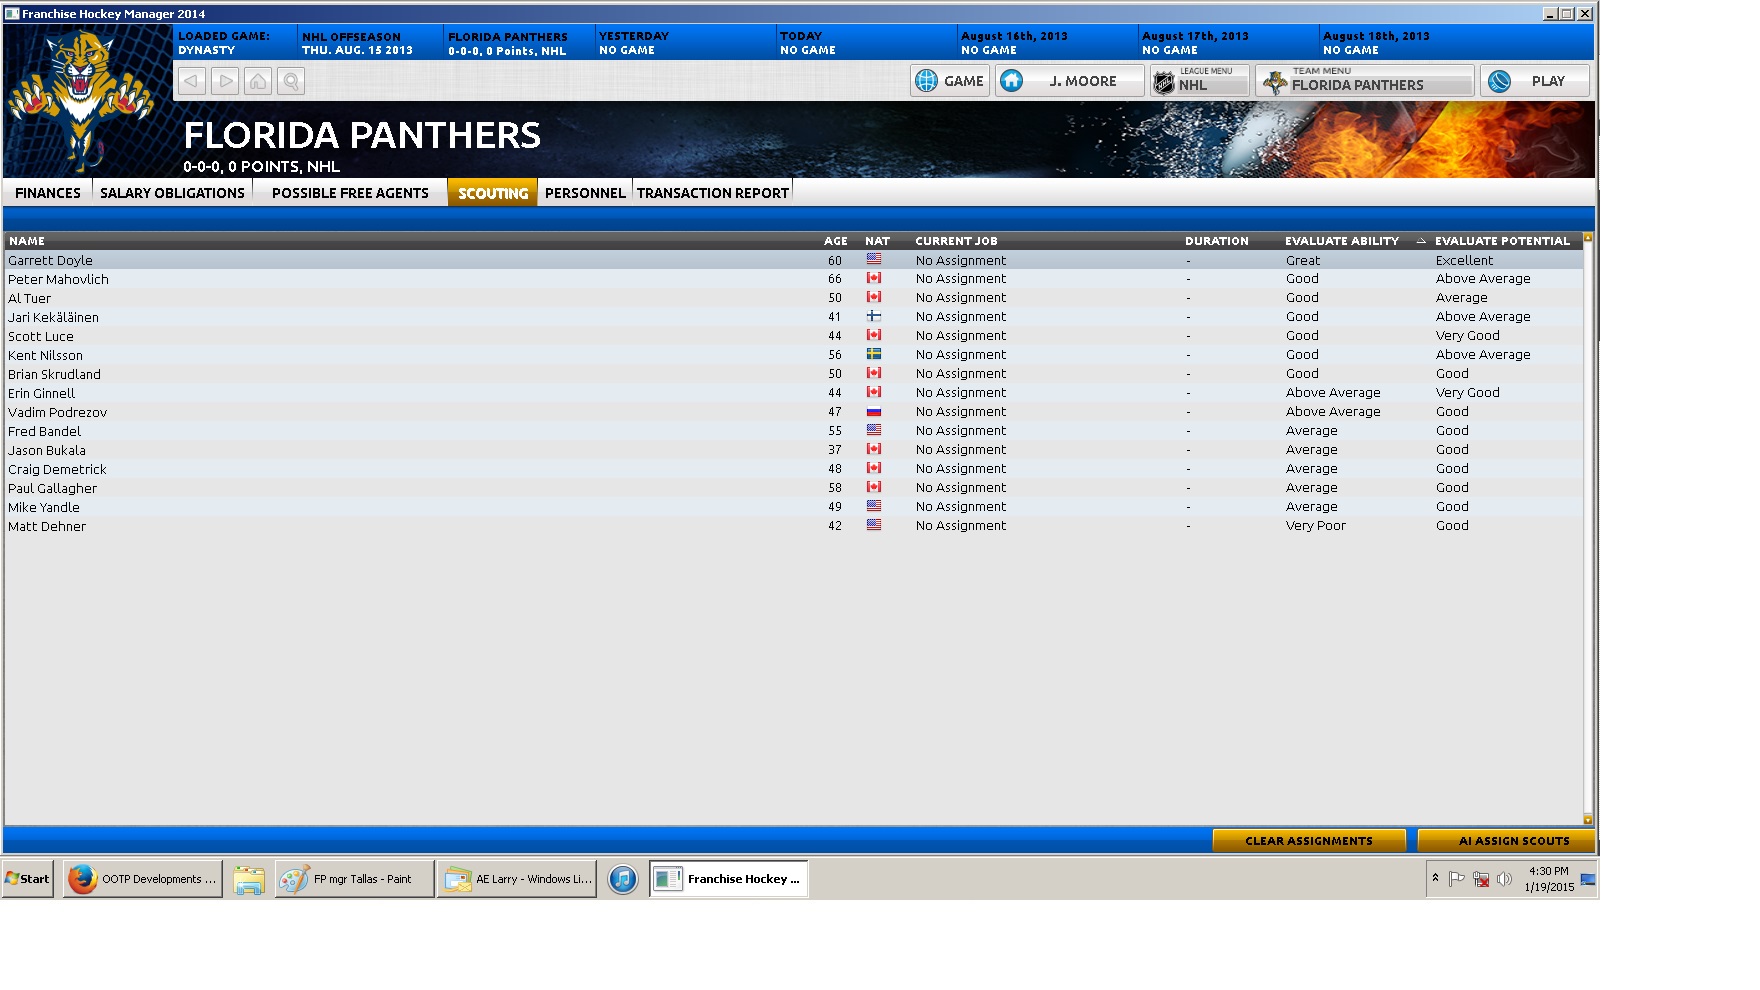Click Garrett Doyle's USA flag icon

[x=874, y=259]
